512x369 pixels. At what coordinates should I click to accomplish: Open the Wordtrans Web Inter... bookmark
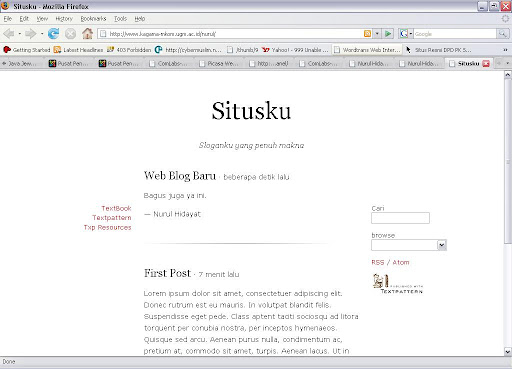point(367,50)
